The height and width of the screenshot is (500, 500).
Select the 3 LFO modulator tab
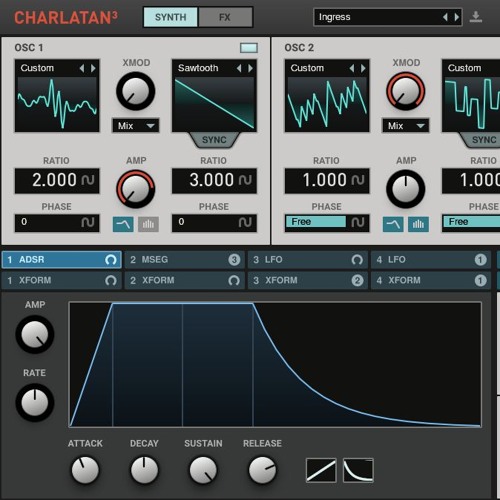(x=308, y=260)
